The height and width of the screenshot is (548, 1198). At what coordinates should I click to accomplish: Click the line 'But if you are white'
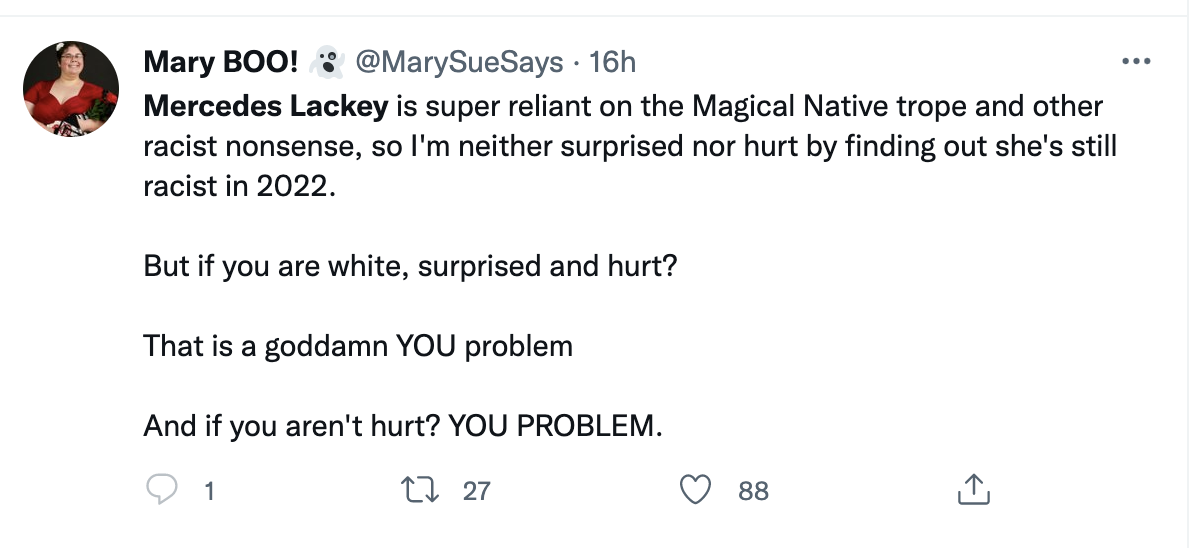click(x=410, y=267)
